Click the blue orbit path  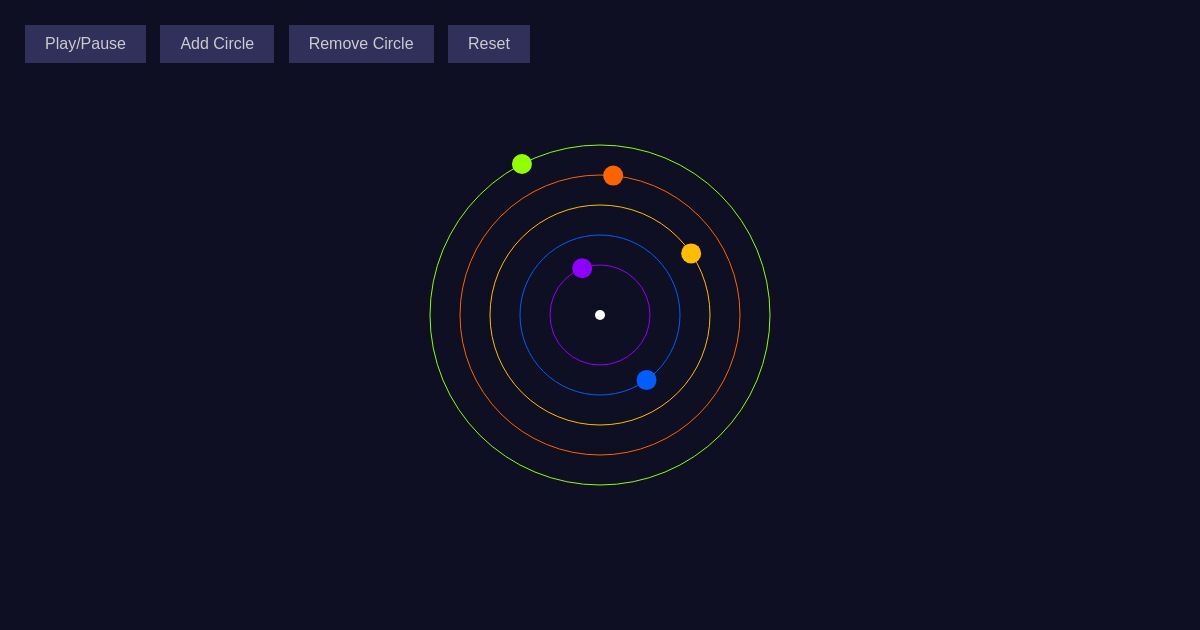600,395
